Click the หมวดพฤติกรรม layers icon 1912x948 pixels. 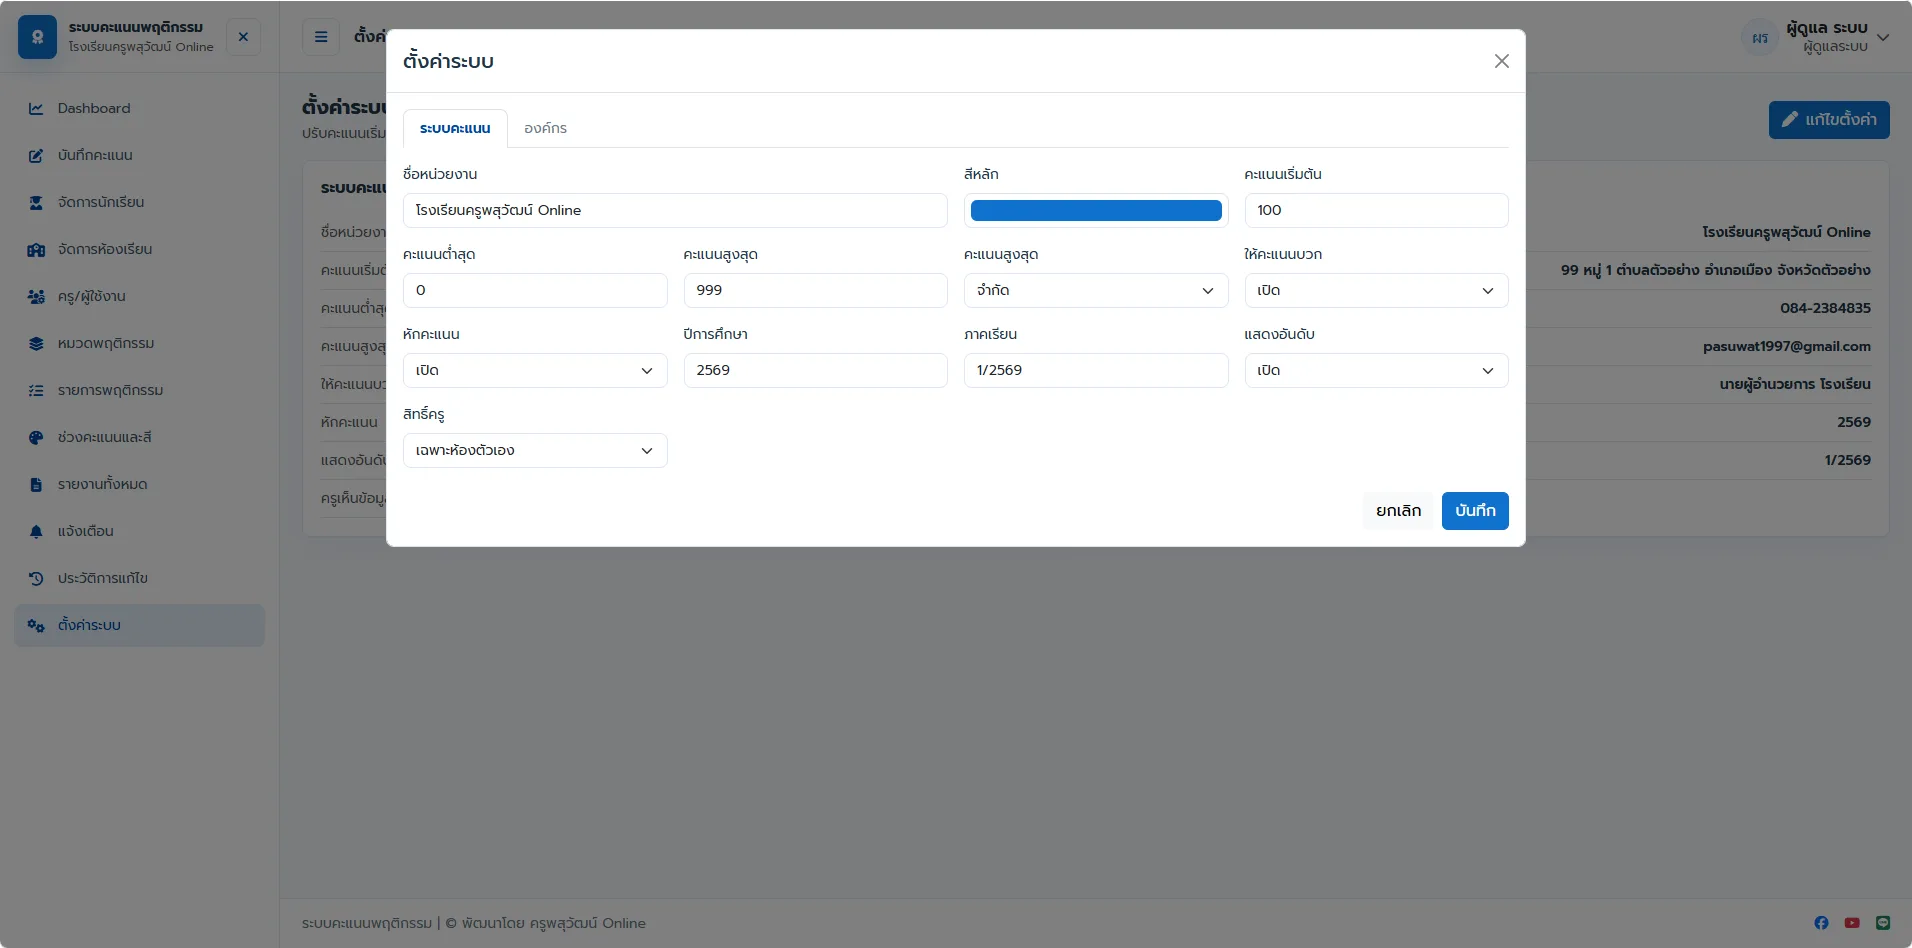point(36,343)
